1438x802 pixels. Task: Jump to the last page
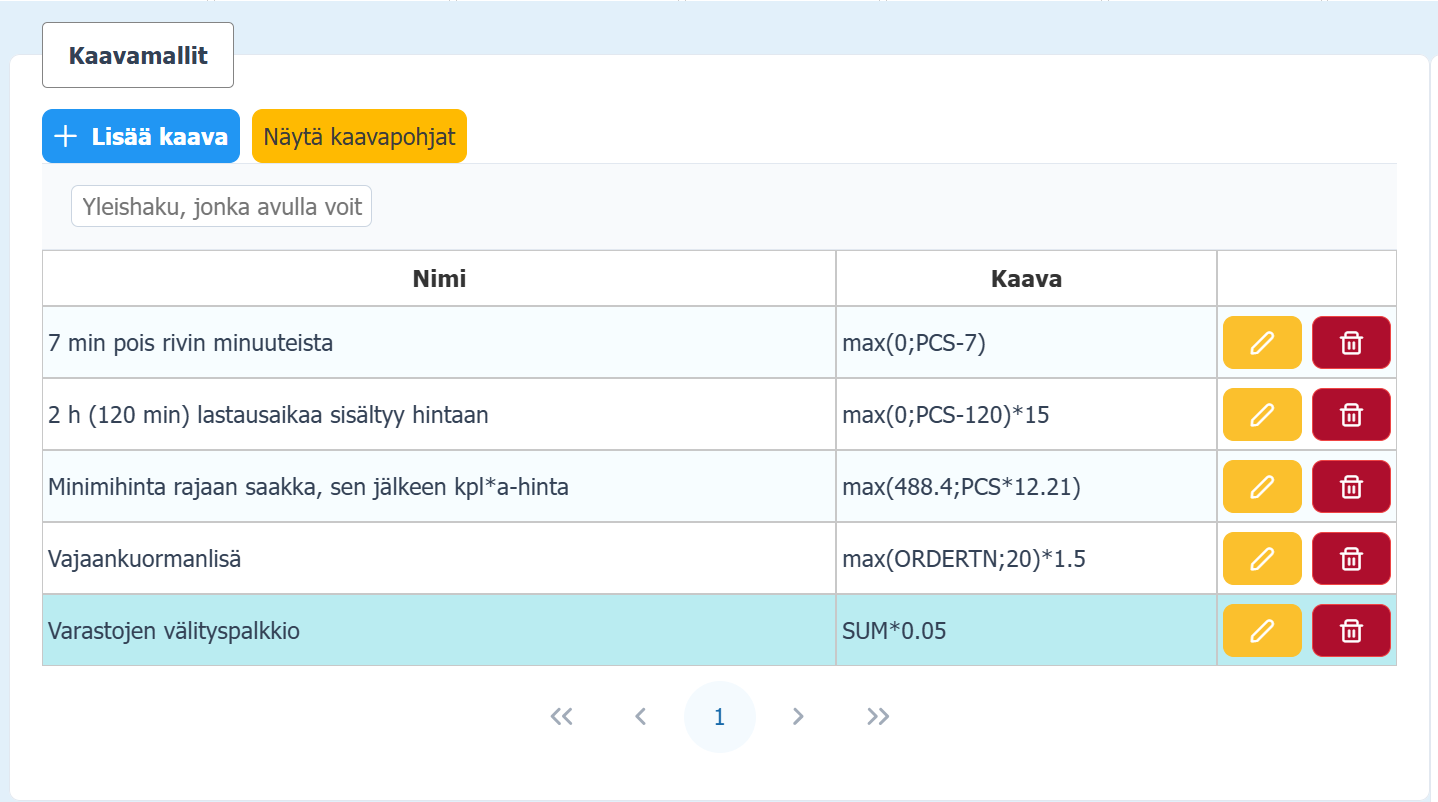878,716
